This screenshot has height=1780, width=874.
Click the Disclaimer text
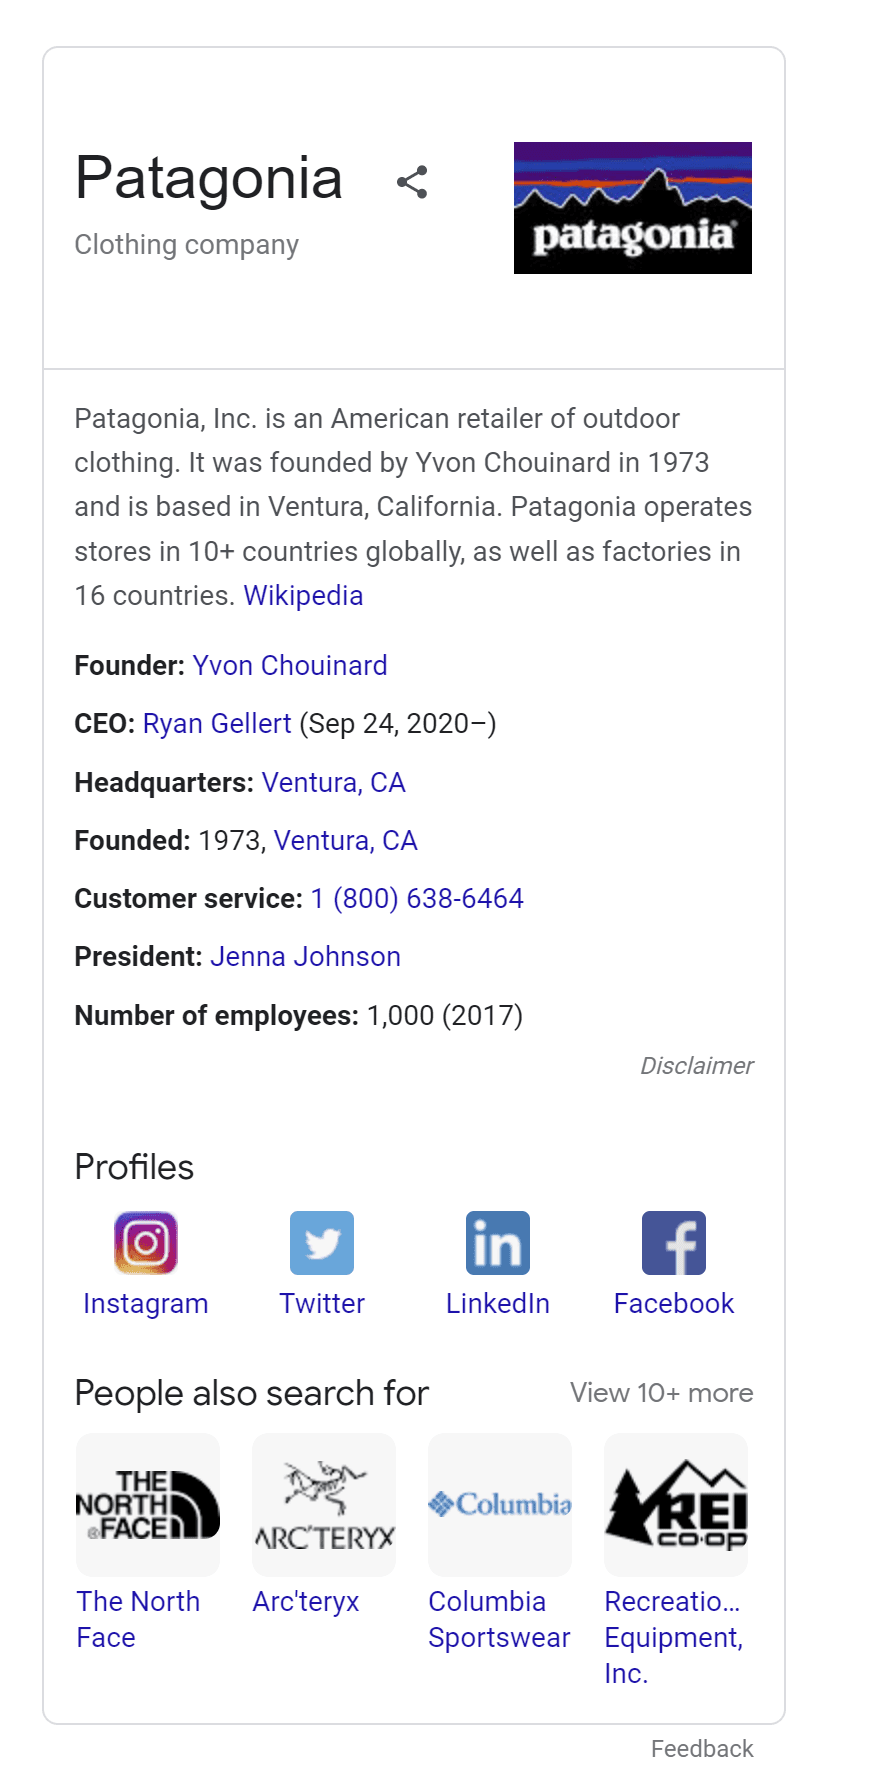[697, 1066]
